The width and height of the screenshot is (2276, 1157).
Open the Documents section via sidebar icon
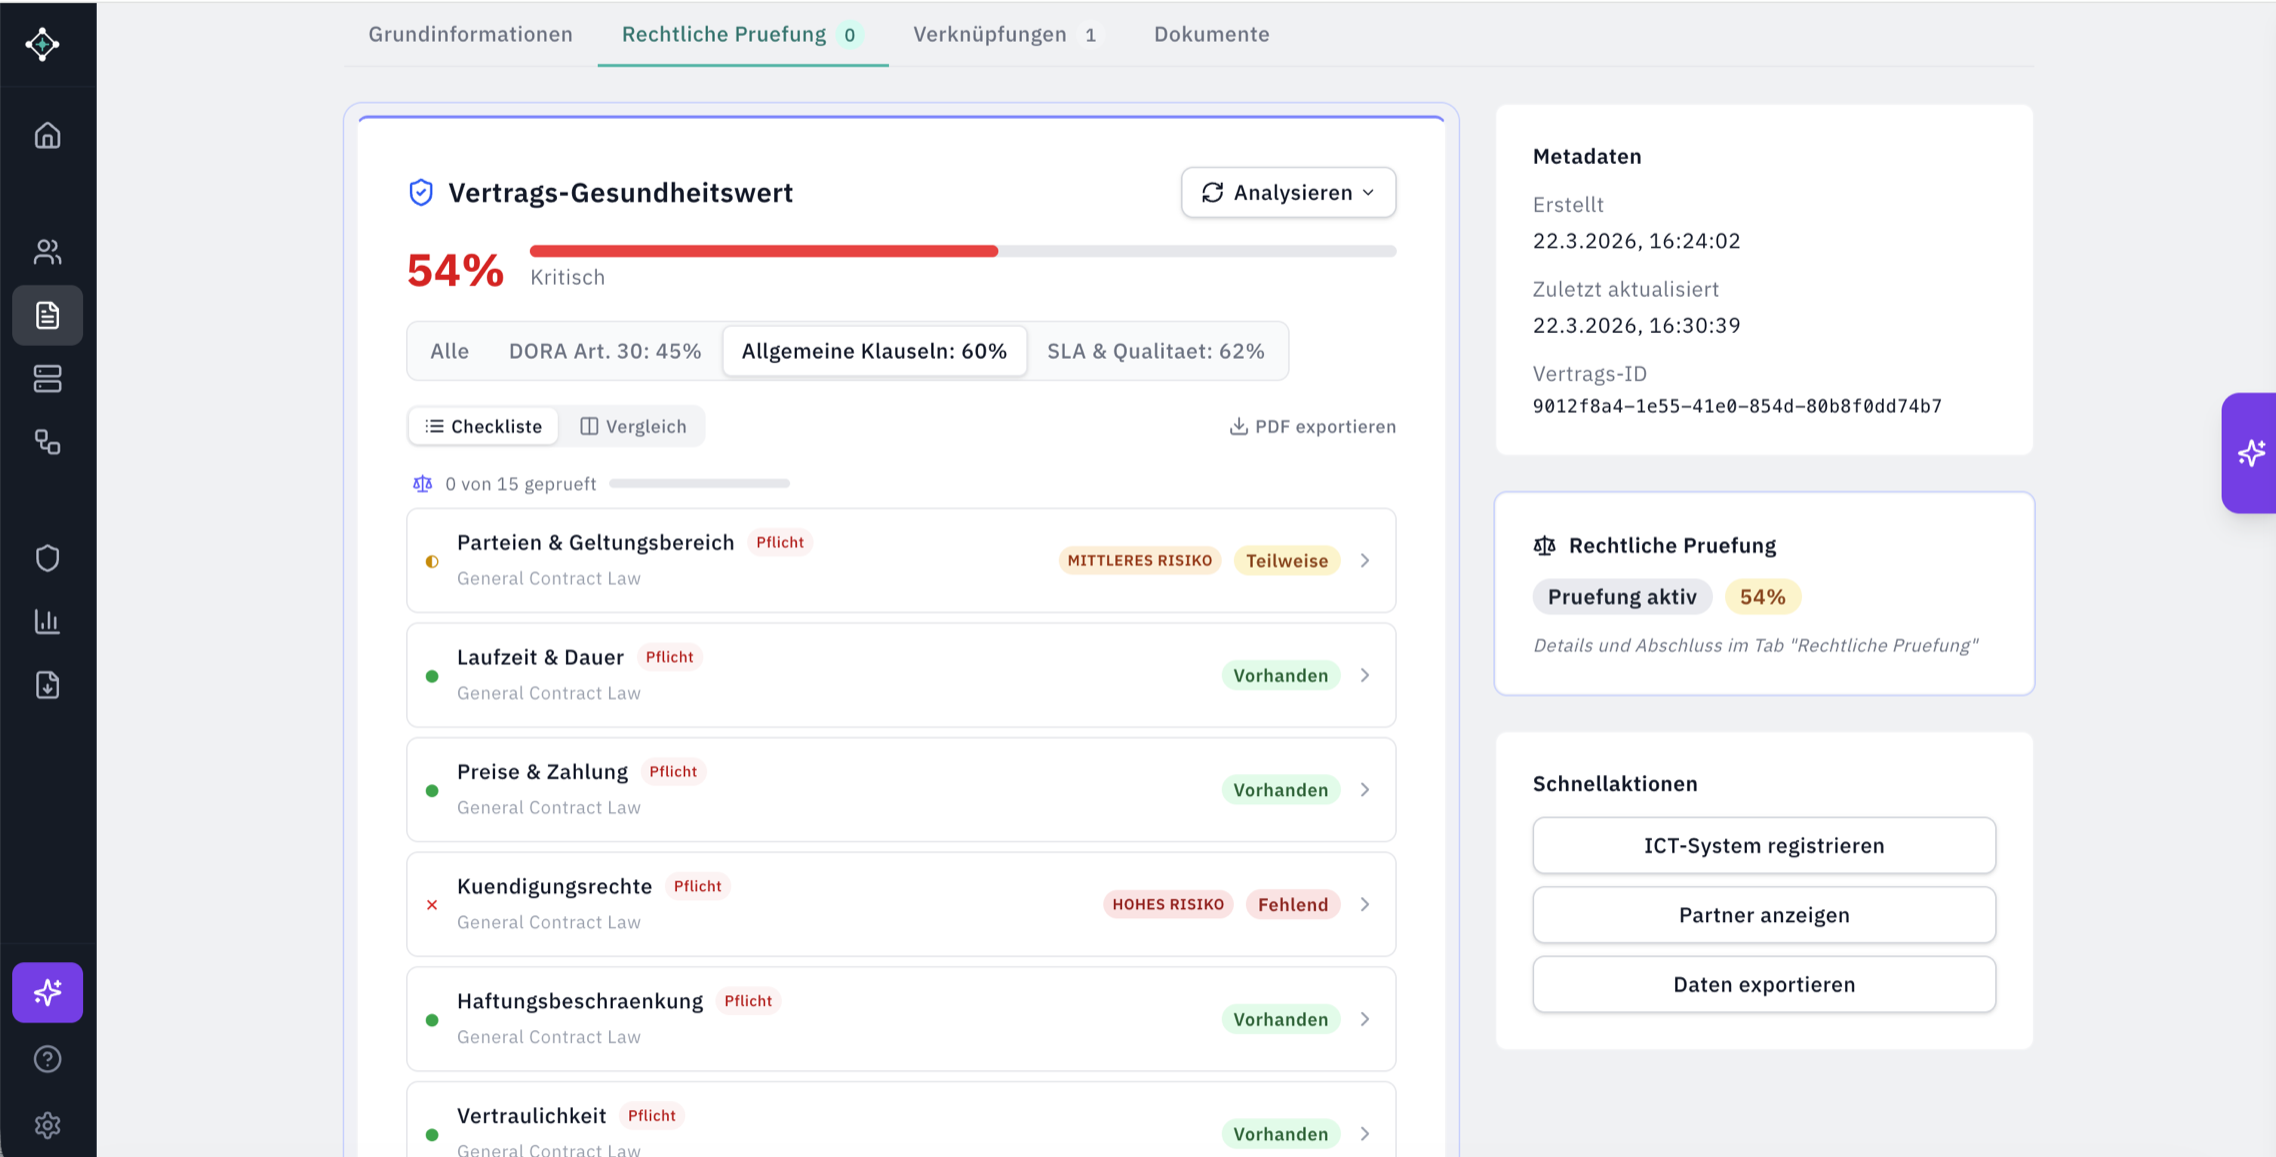click(47, 315)
